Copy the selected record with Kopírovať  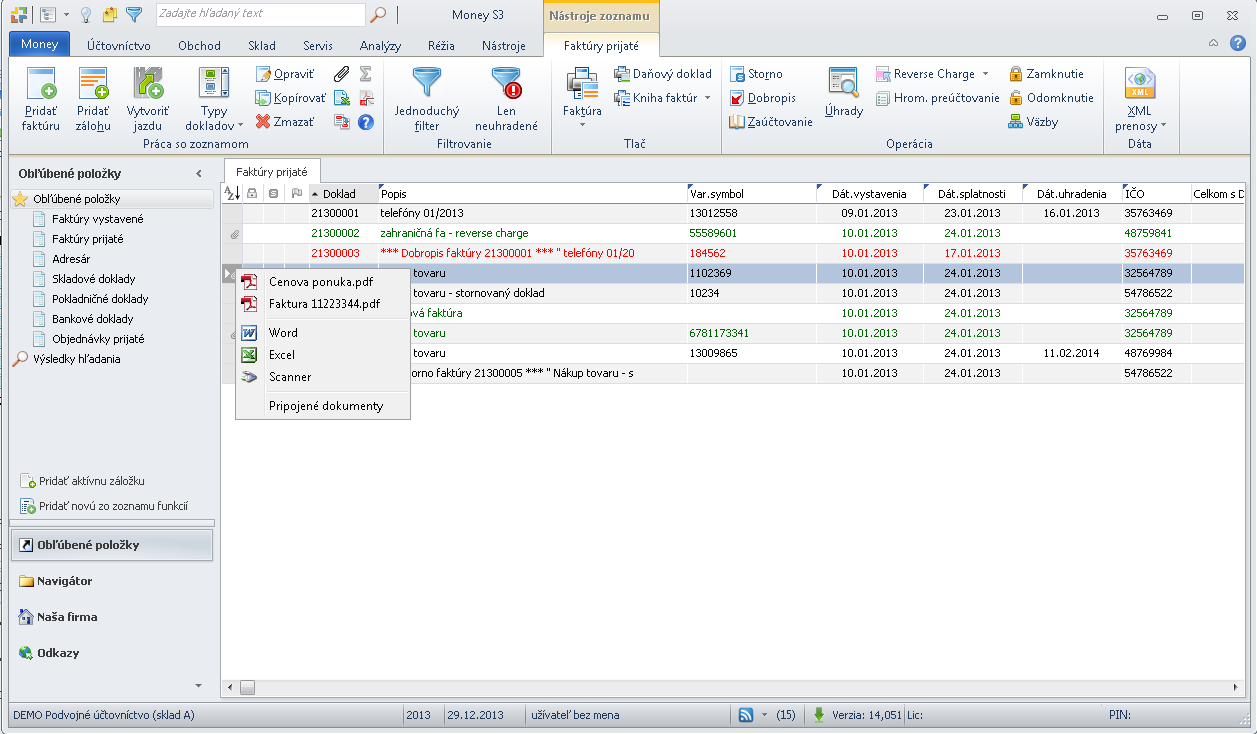click(291, 98)
